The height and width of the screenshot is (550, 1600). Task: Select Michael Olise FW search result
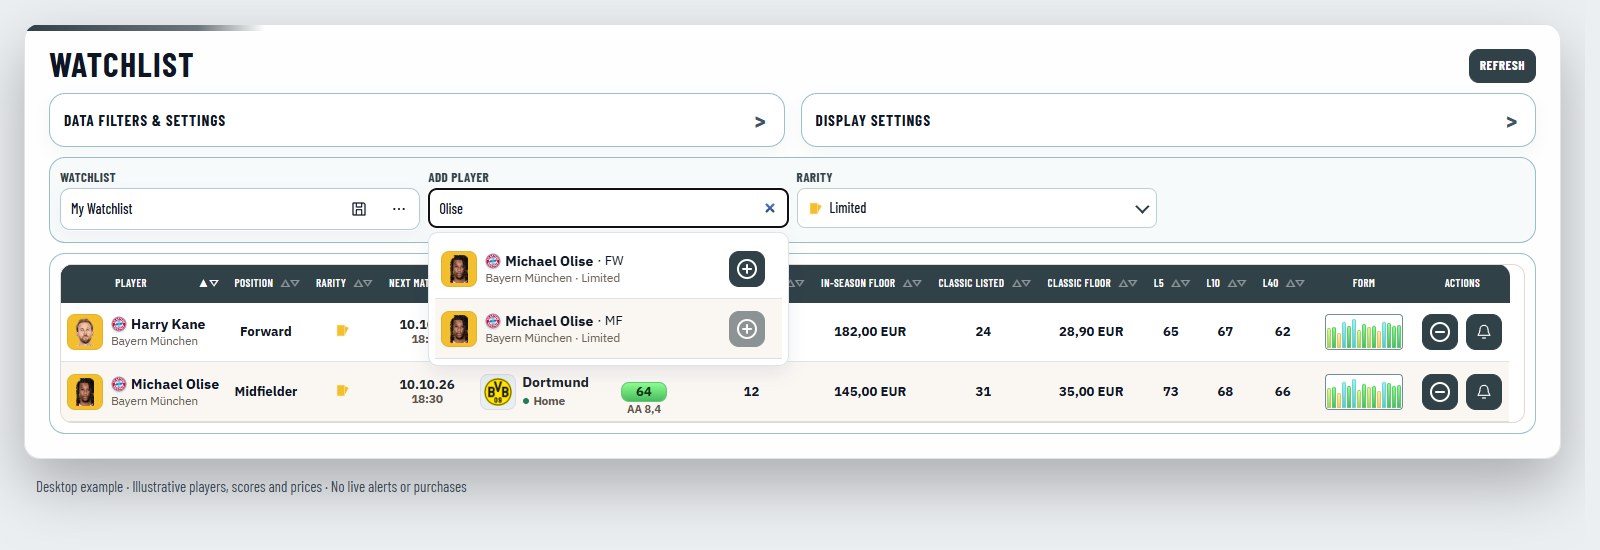[608, 269]
